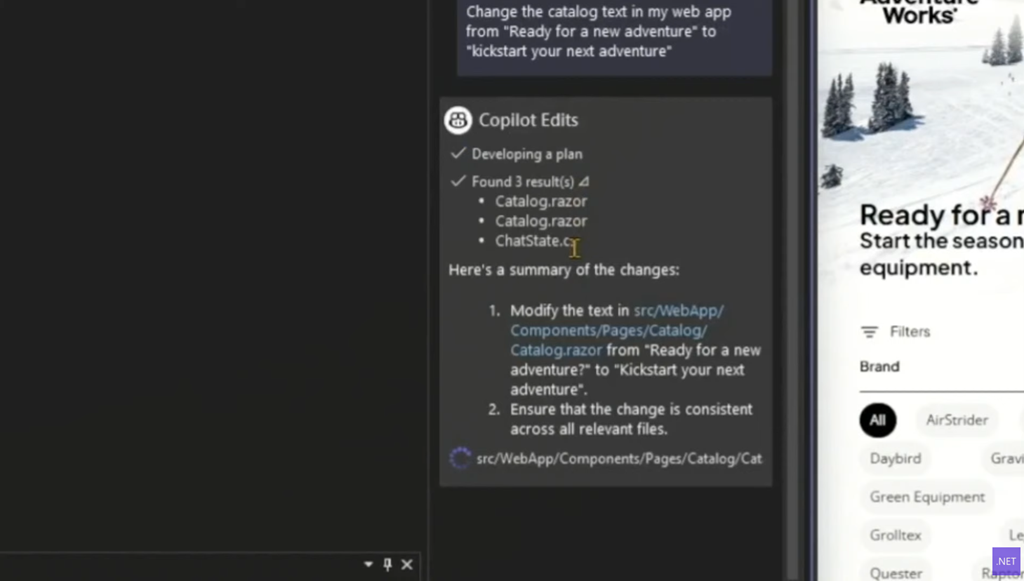1024x581 pixels.
Task: Click the Adventure Works logo
Action: tap(918, 12)
